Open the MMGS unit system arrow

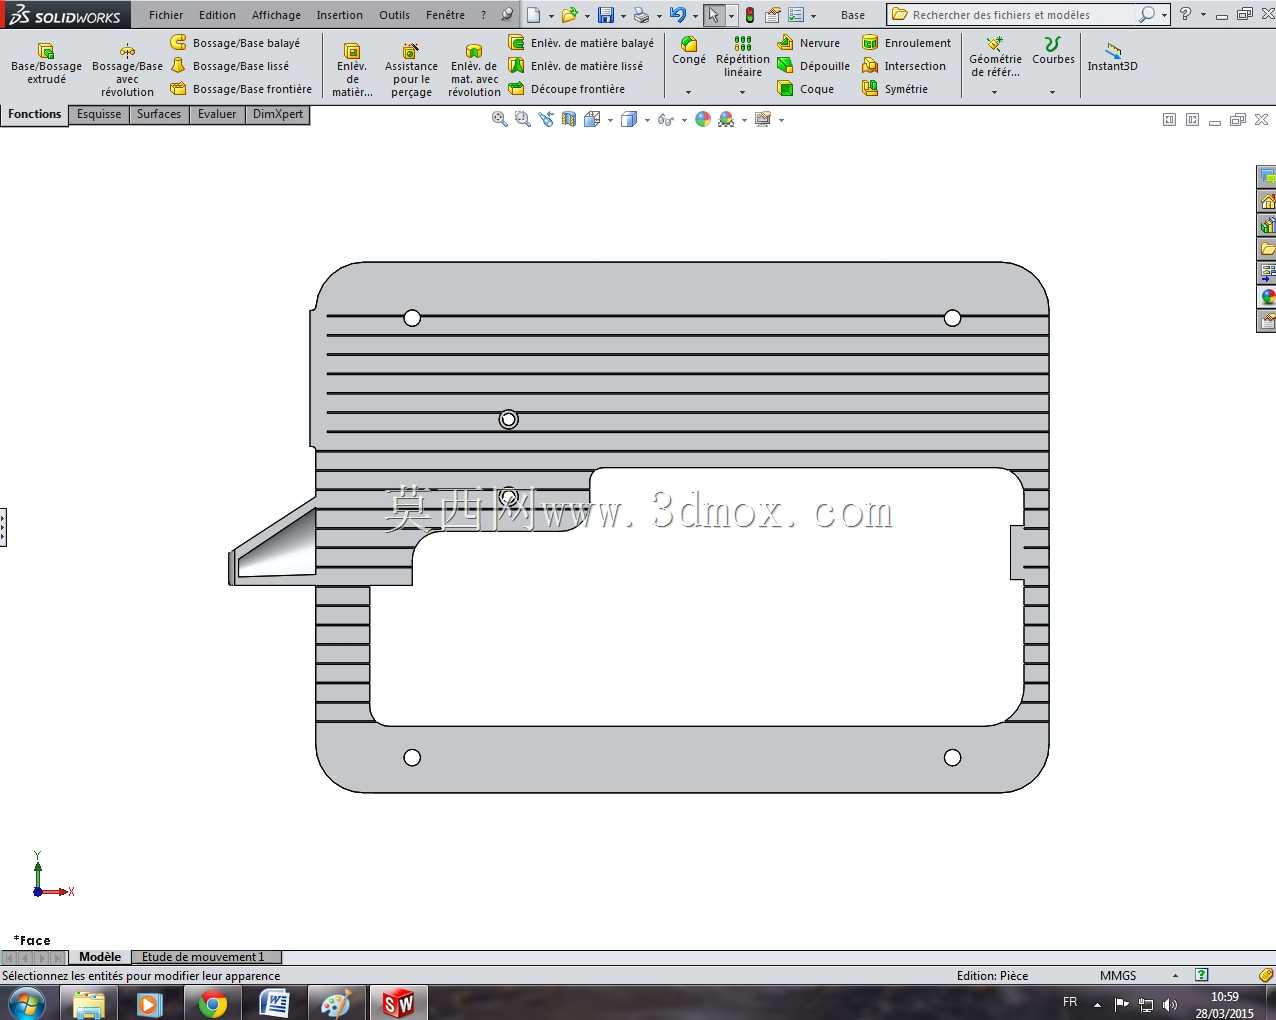point(1175,975)
